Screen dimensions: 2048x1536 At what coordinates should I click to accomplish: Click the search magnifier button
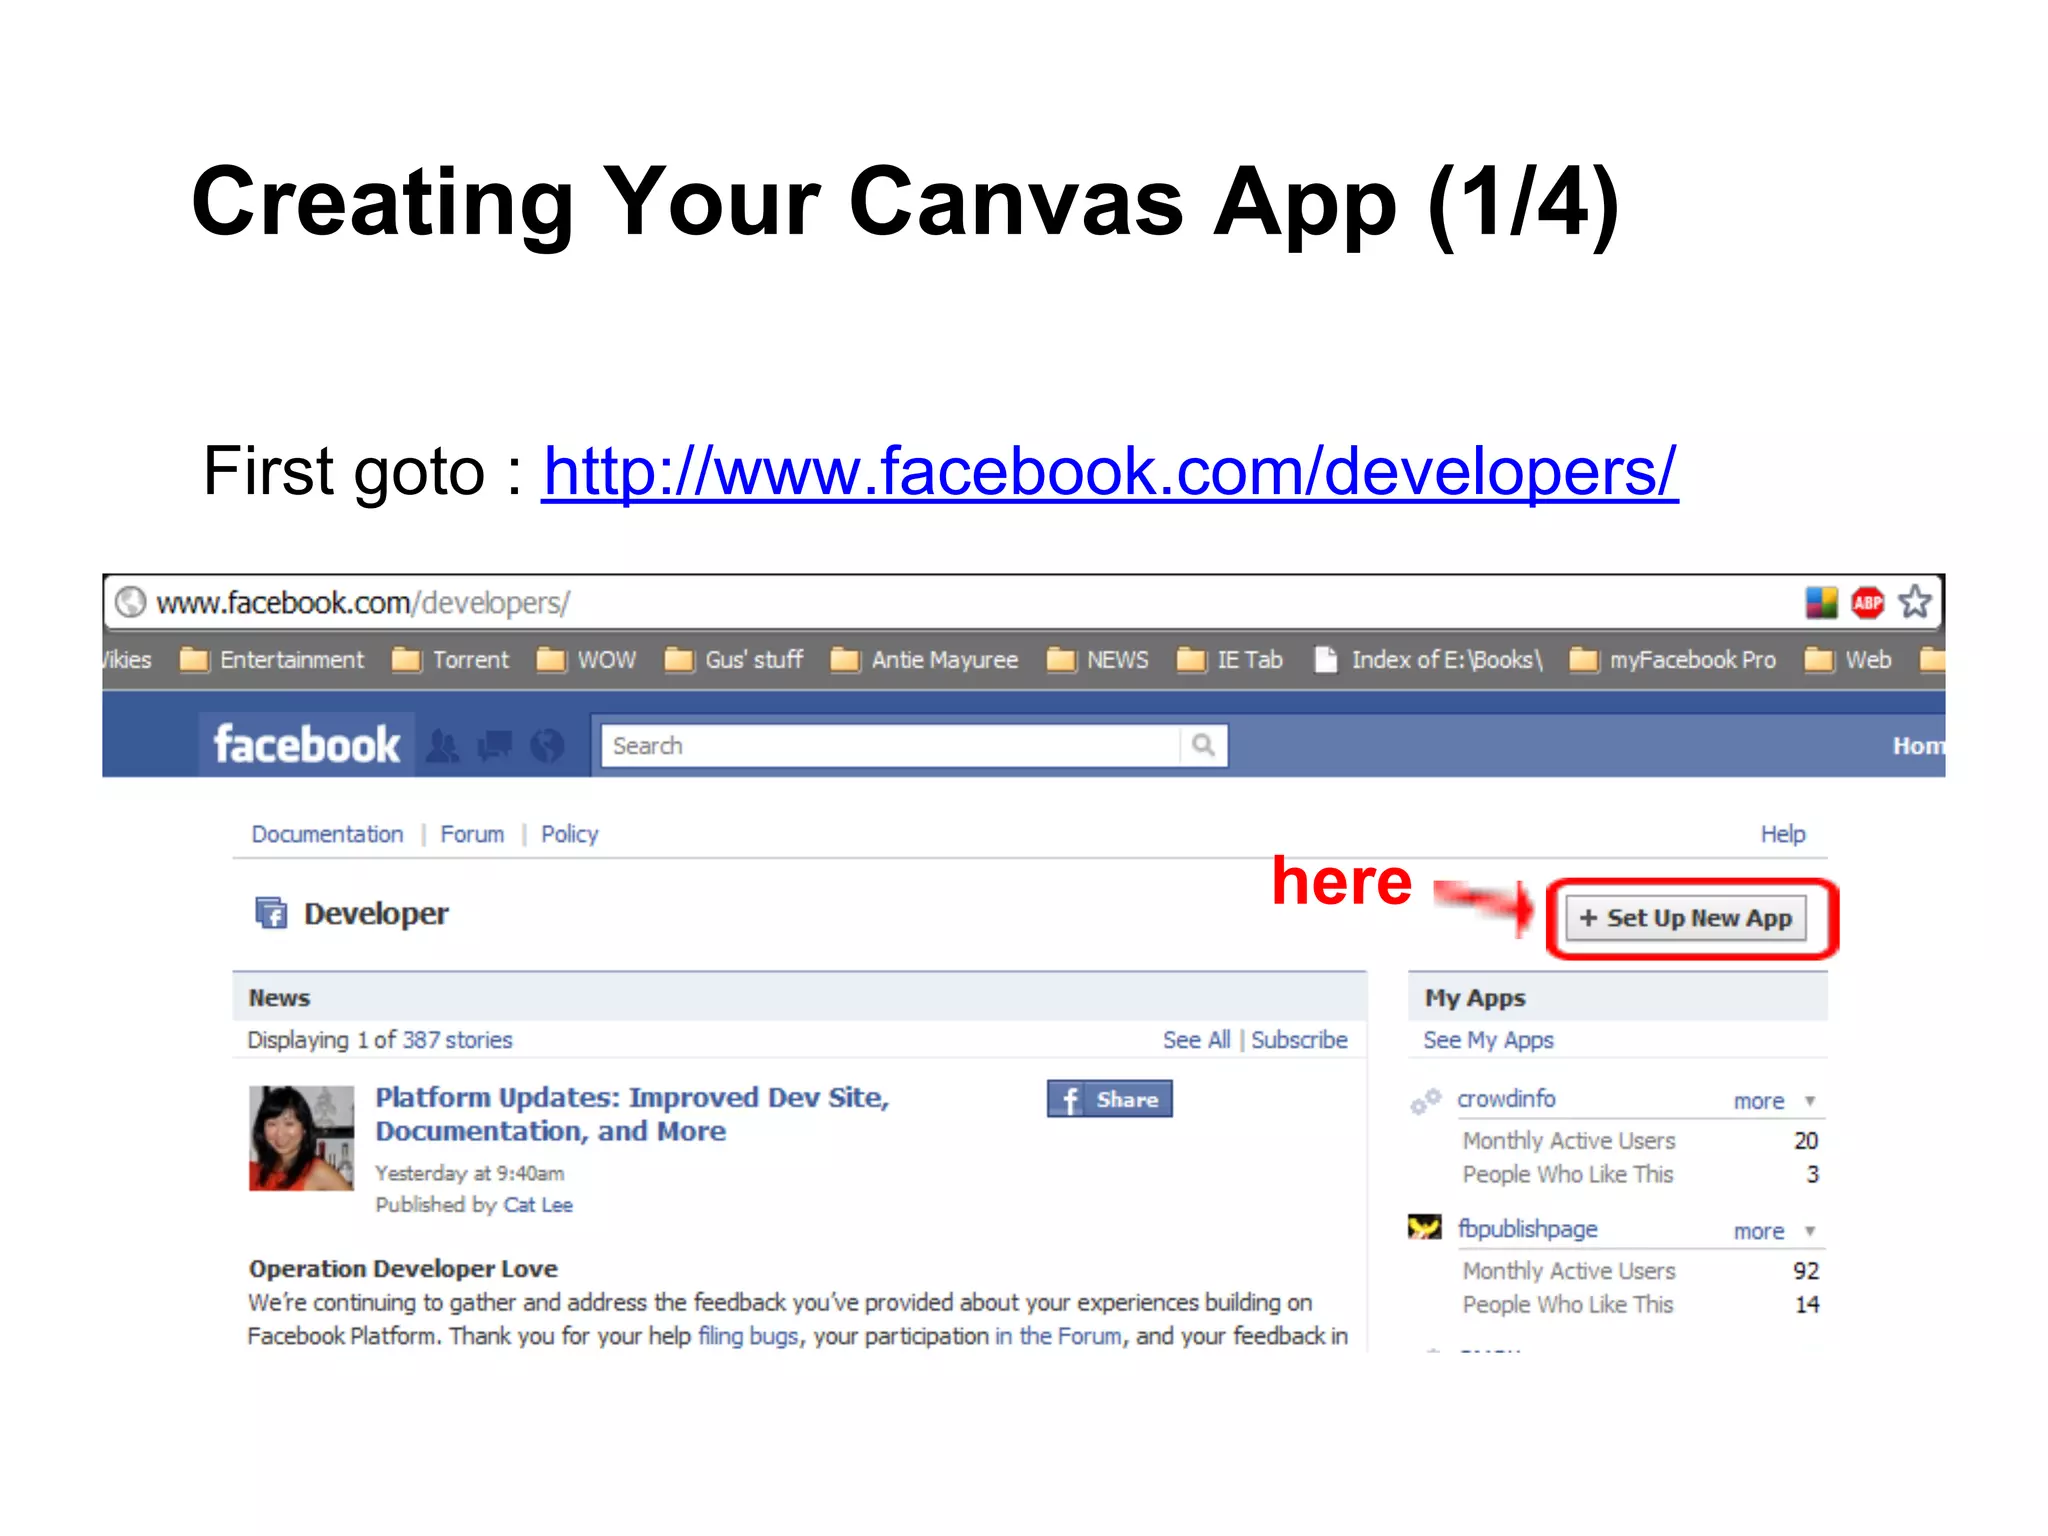[x=1203, y=746]
